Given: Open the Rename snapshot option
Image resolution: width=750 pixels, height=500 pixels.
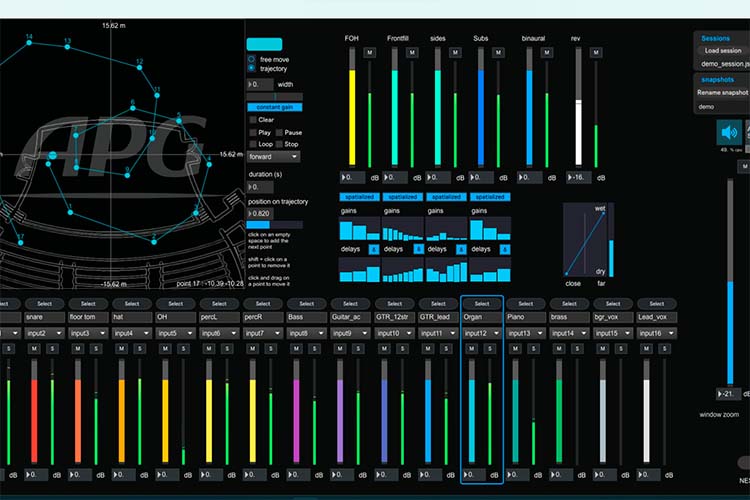Looking at the screenshot, I should click(722, 92).
